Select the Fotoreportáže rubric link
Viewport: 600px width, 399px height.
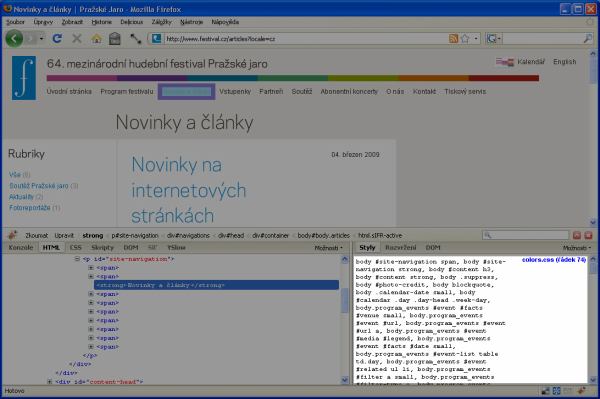point(30,208)
